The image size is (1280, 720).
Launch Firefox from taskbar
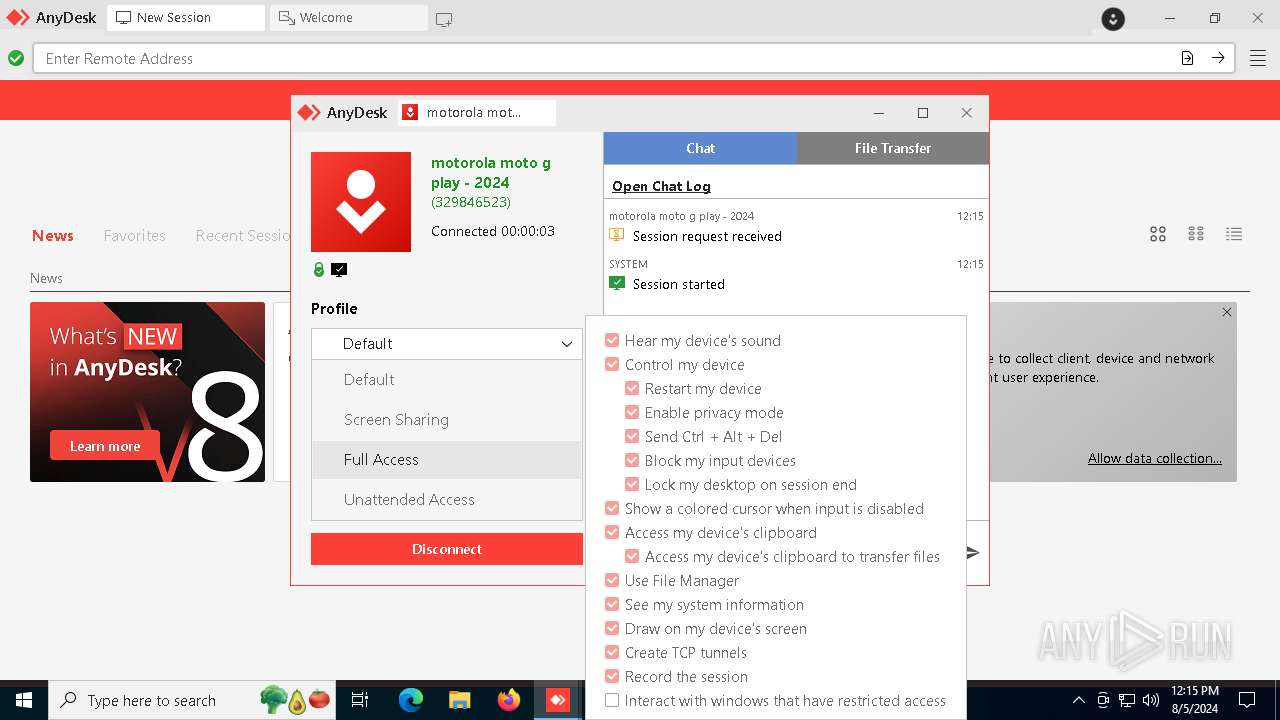click(x=509, y=700)
